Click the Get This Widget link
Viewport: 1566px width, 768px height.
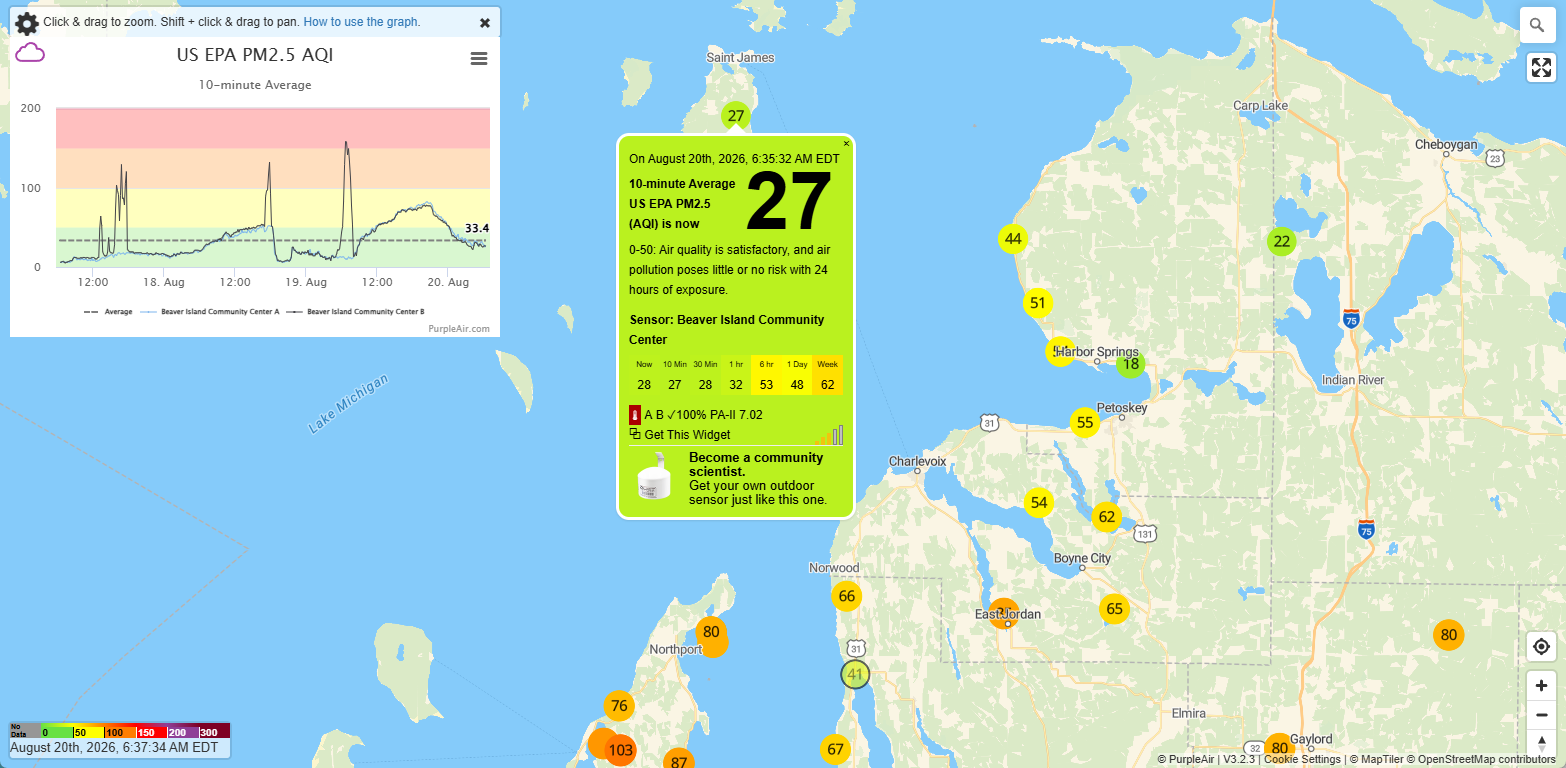(x=687, y=435)
